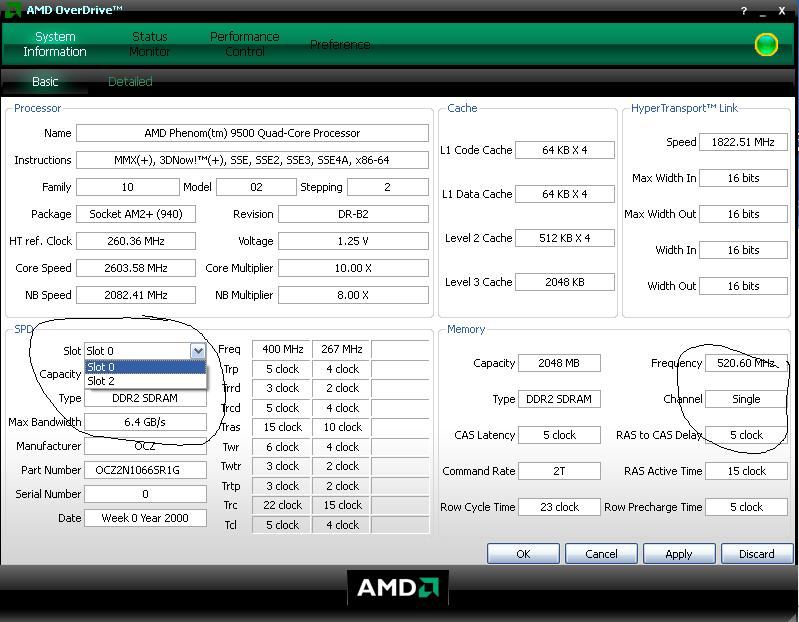Click the Level 2 Cache 512 KB X 4
Viewport: 799px width, 622px height.
pyautogui.click(x=565, y=238)
